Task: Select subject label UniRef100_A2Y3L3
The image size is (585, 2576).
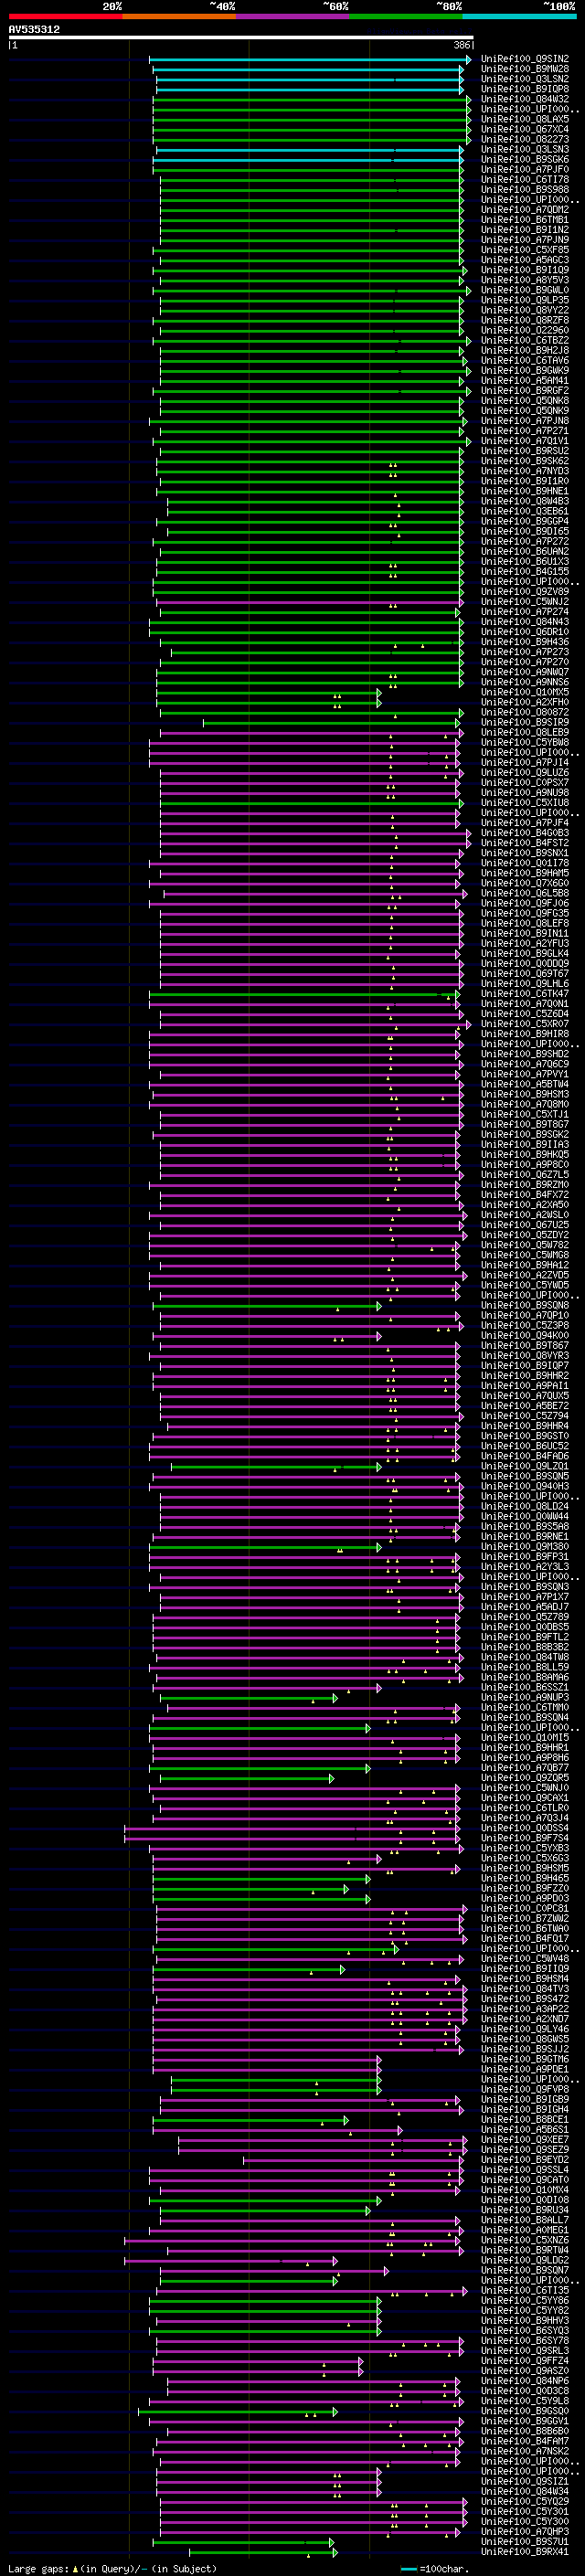Action: coord(525,1566)
